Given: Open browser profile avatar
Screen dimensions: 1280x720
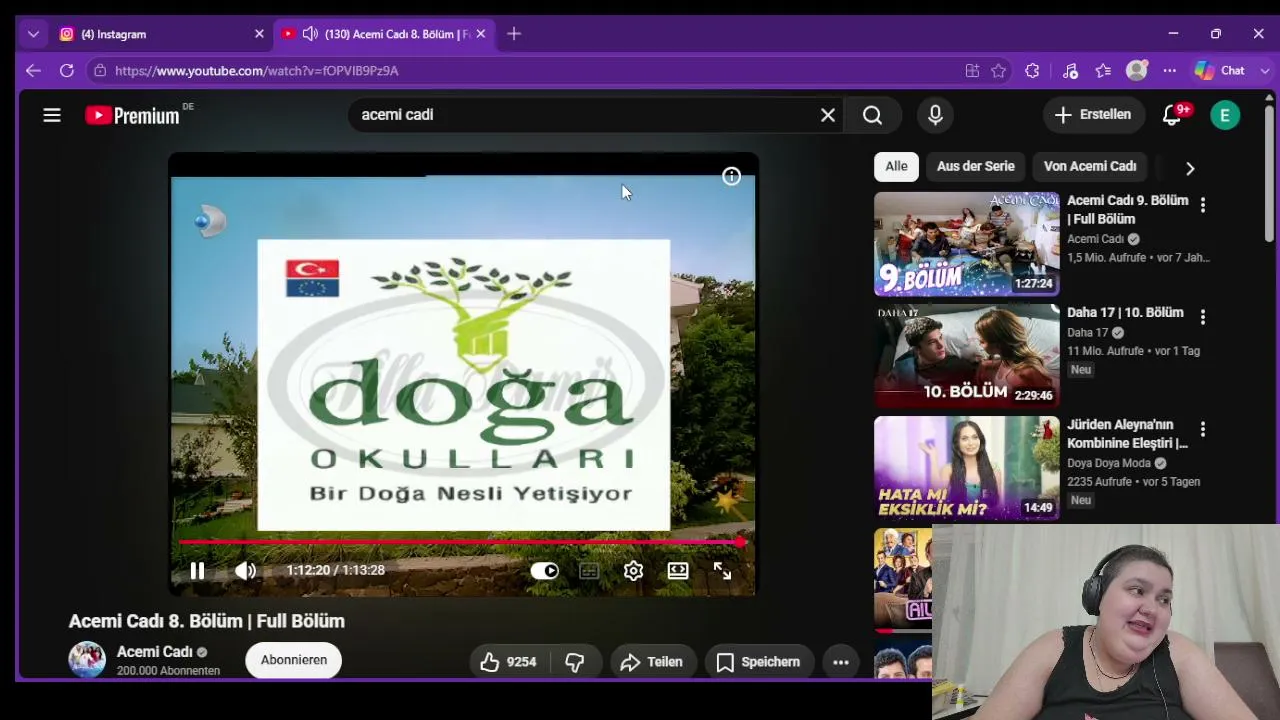Looking at the screenshot, I should [1137, 71].
